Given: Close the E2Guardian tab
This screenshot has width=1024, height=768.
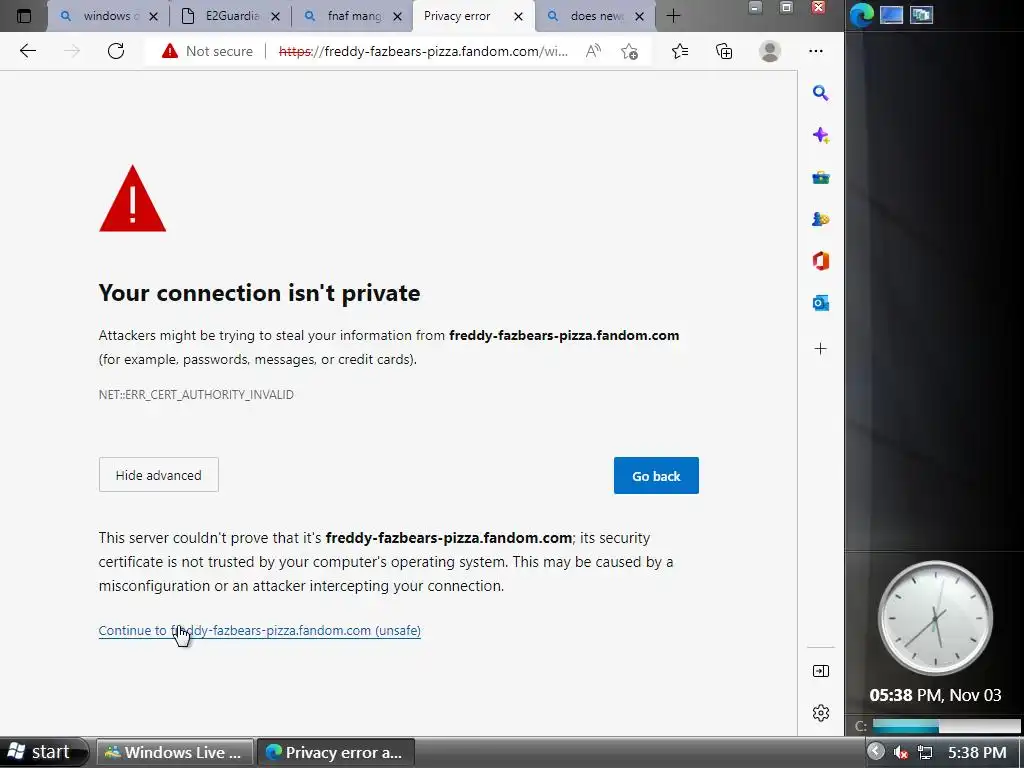Looking at the screenshot, I should pyautogui.click(x=276, y=16).
